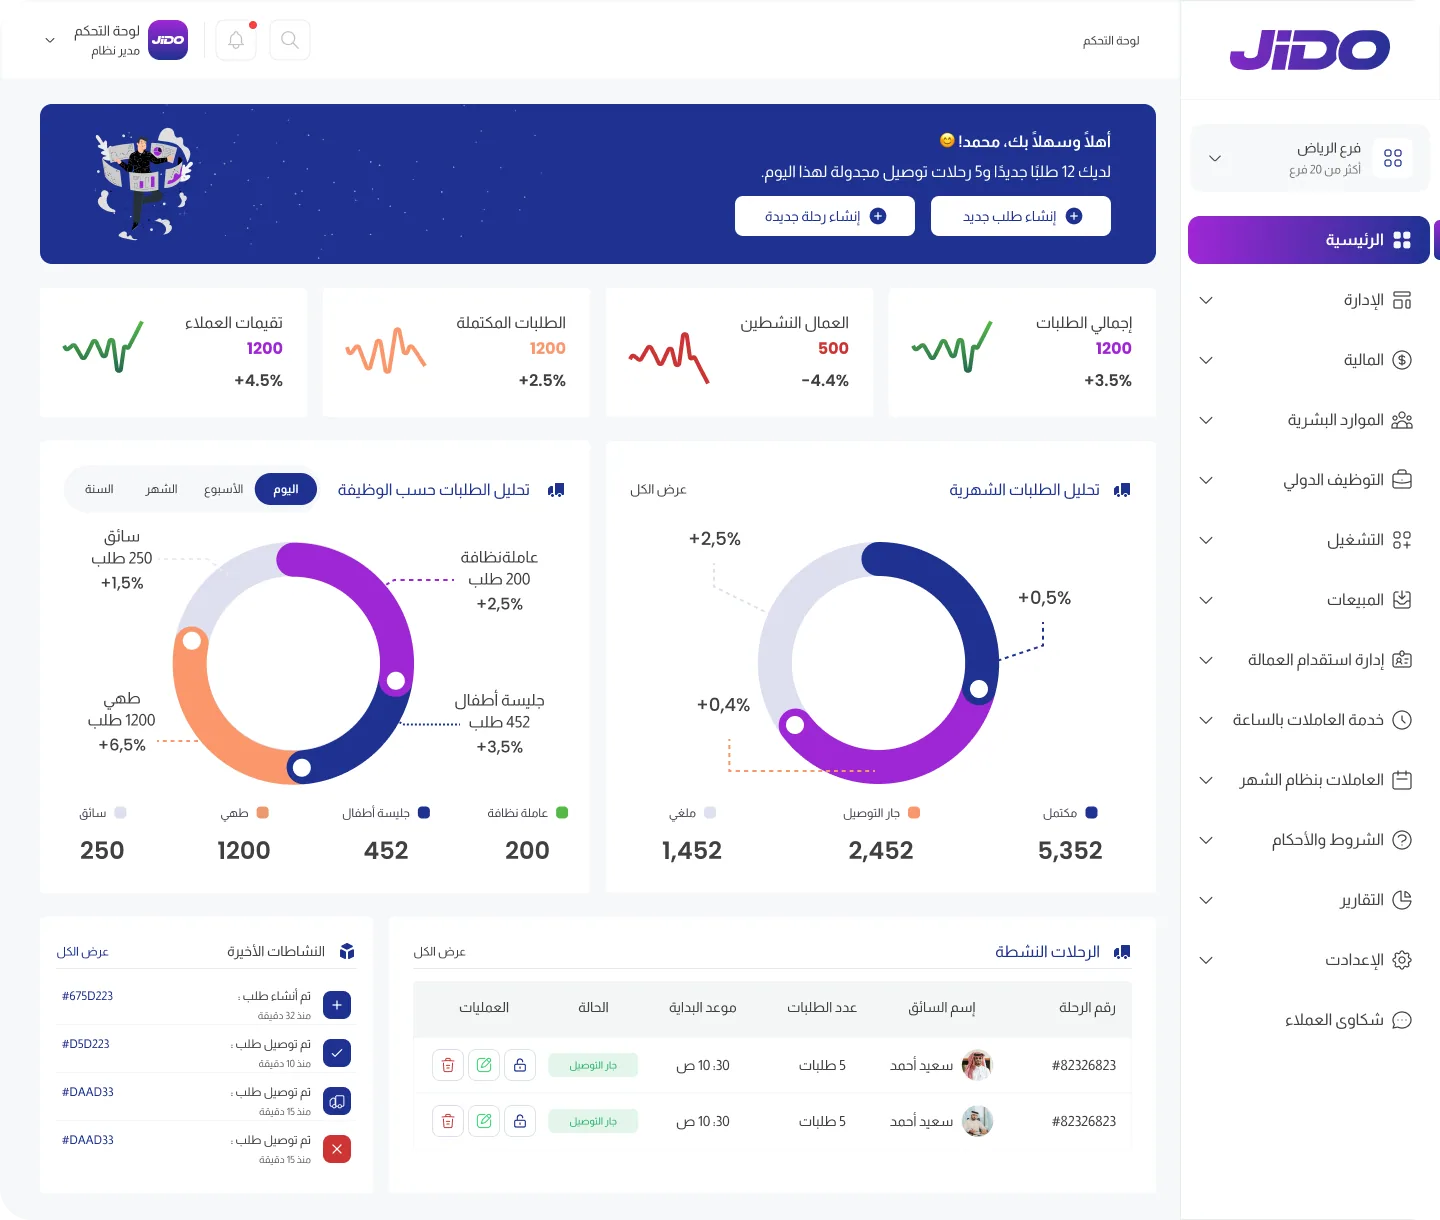Expand العاملات بنظام الشهر chevron
1440x1220 pixels.
[1206, 780]
